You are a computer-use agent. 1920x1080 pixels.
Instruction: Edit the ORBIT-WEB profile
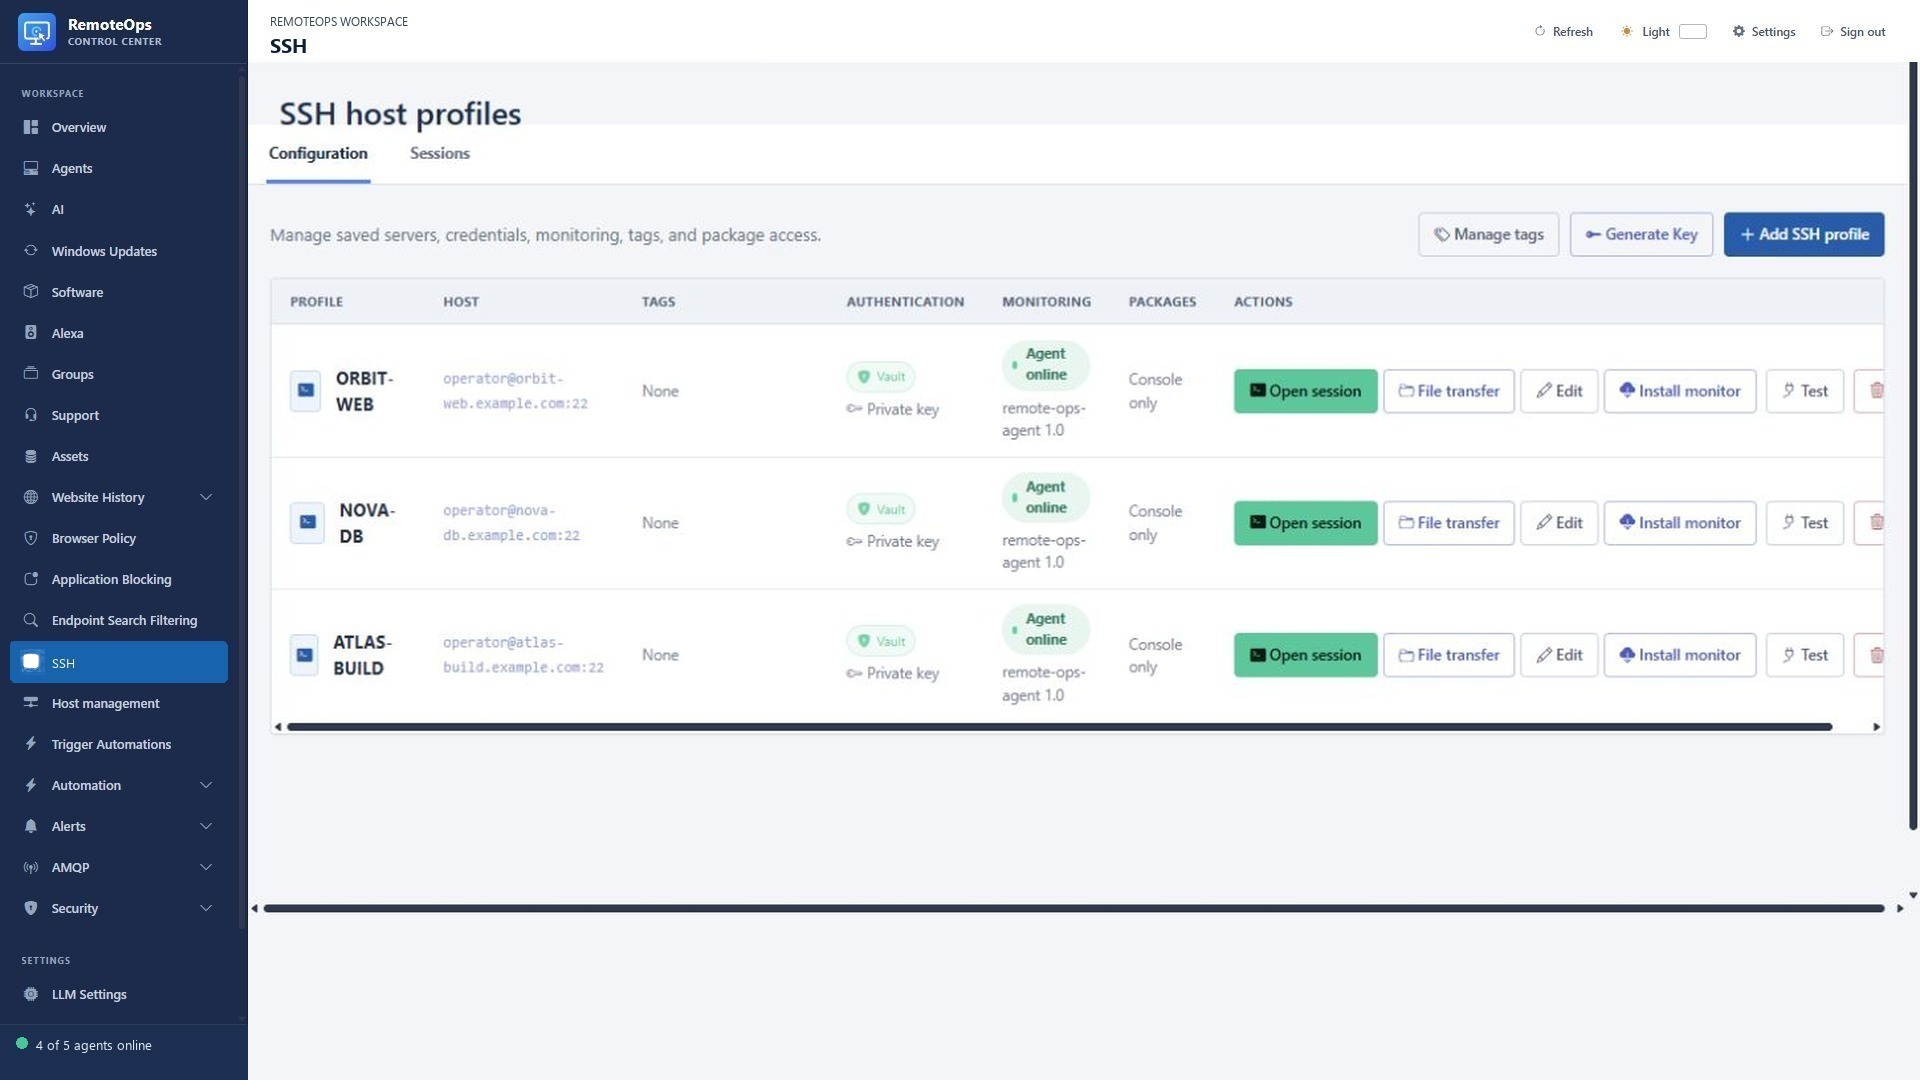[x=1559, y=391]
